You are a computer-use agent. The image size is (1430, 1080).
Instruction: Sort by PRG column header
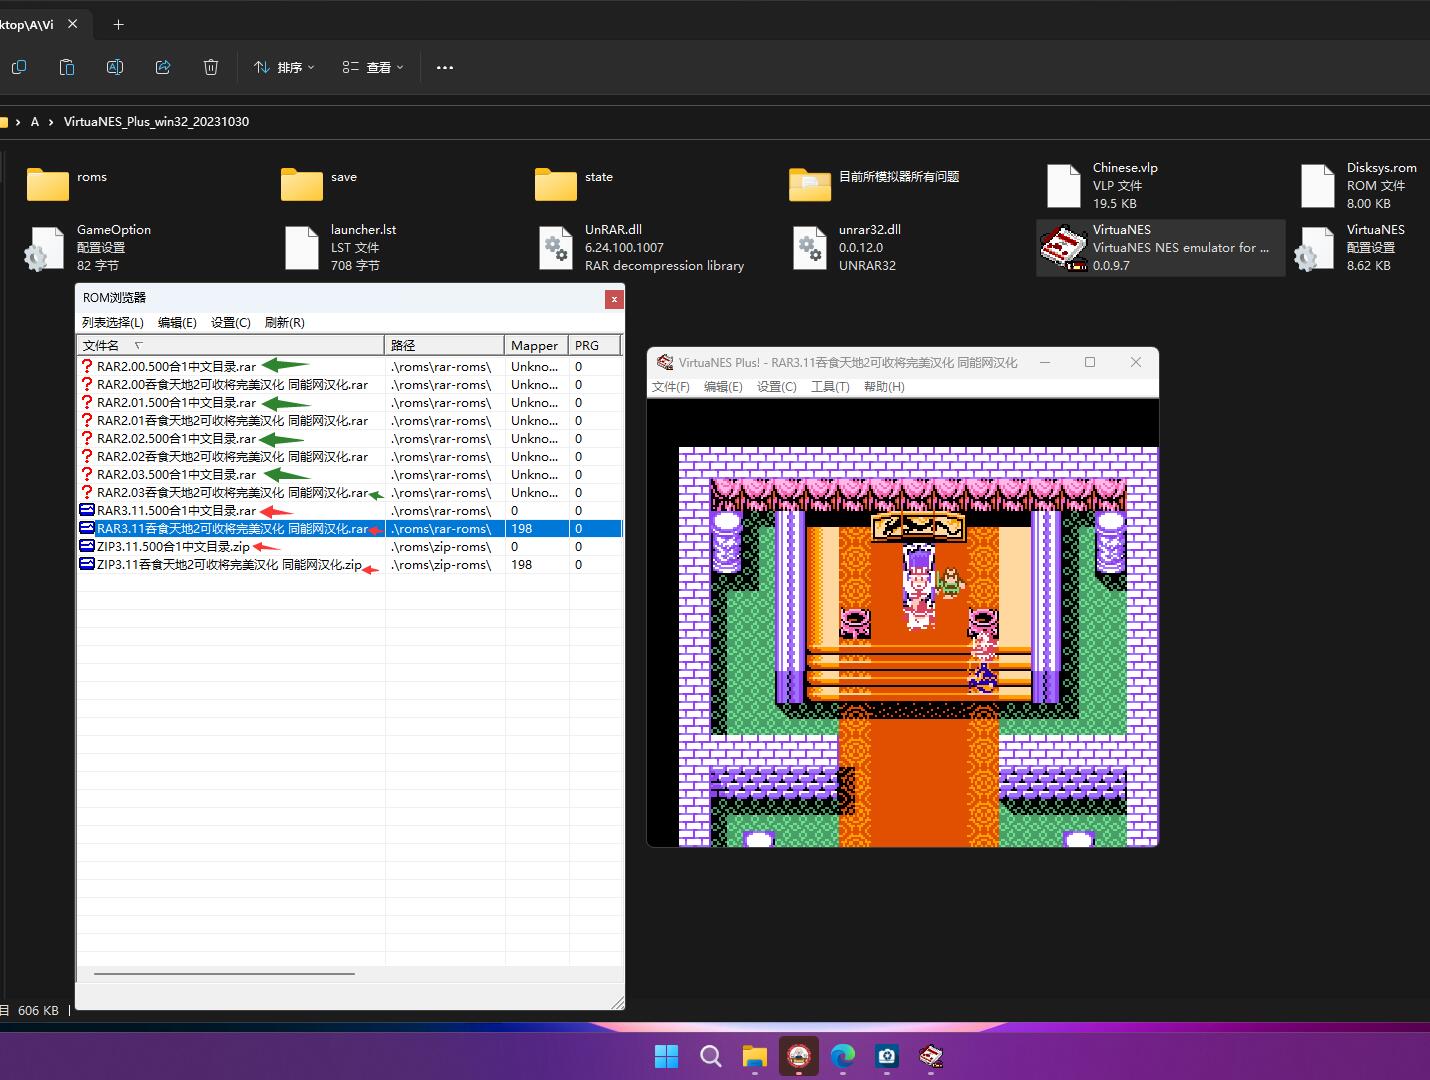pos(594,345)
